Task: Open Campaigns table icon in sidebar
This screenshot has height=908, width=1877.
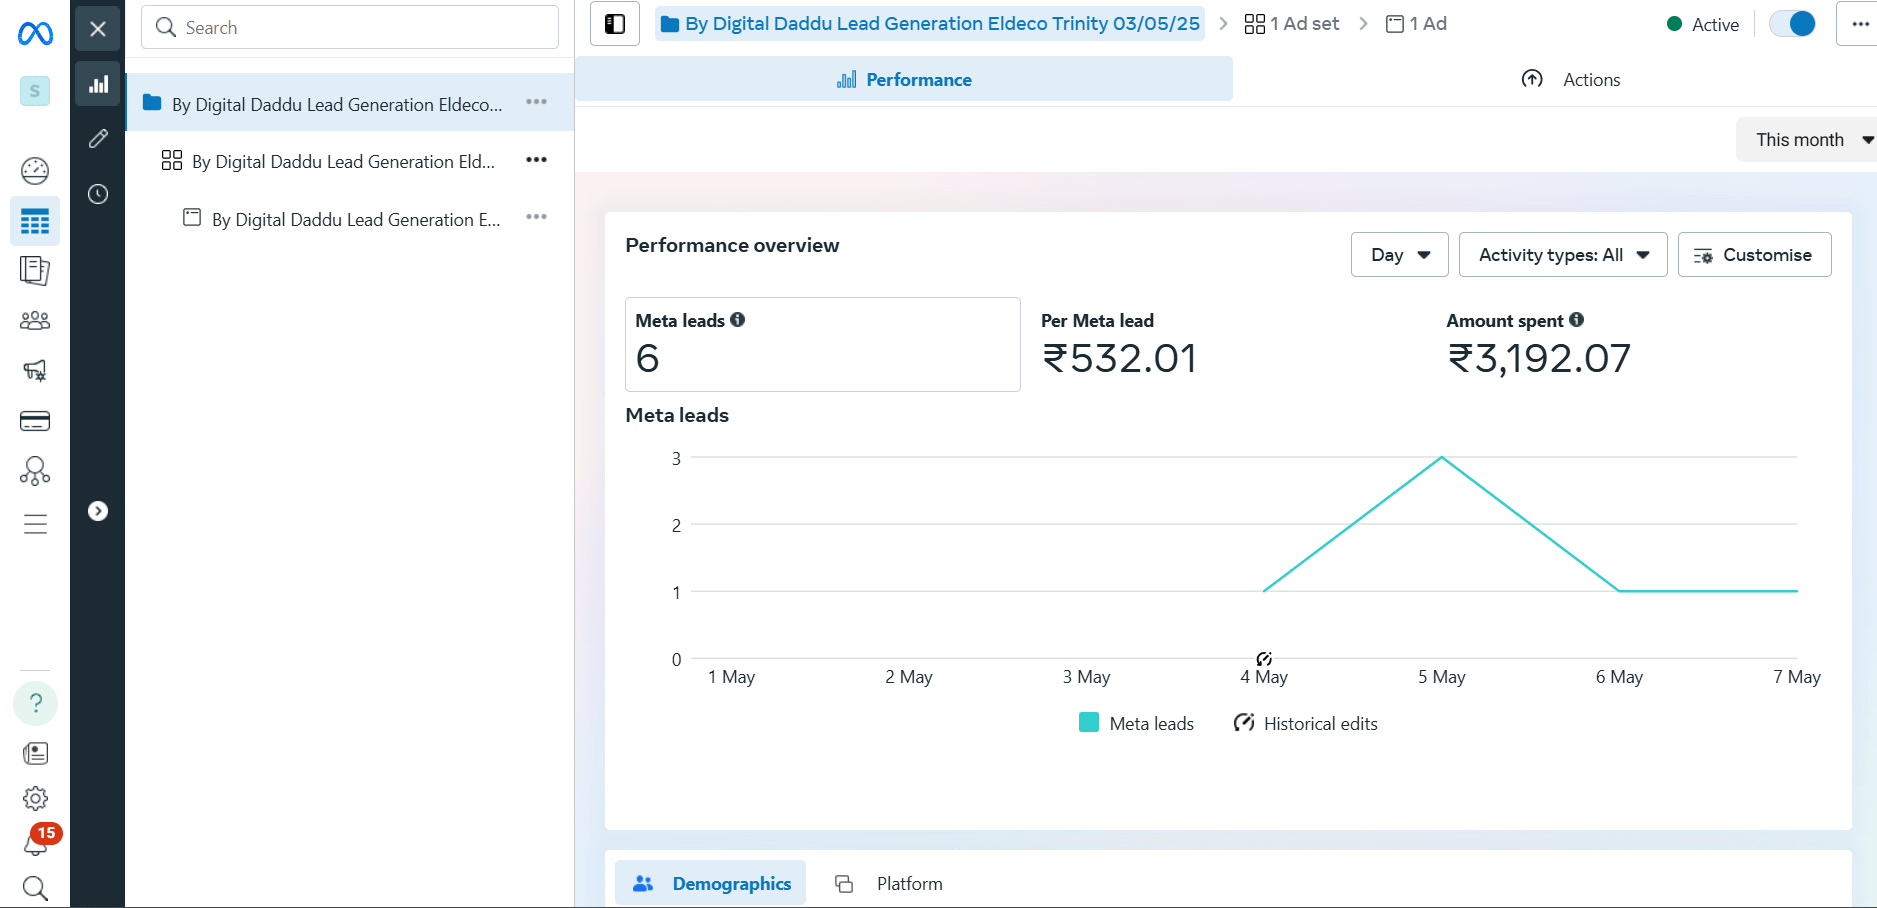Action: (35, 221)
